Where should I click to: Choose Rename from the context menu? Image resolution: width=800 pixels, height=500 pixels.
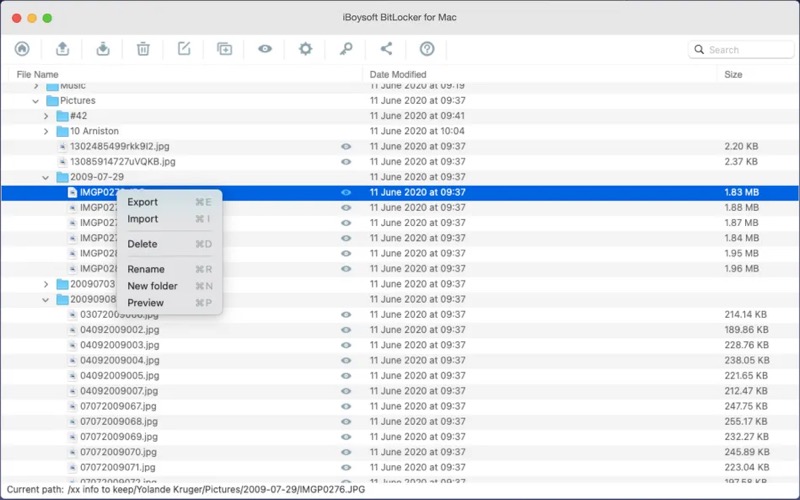[169, 269]
